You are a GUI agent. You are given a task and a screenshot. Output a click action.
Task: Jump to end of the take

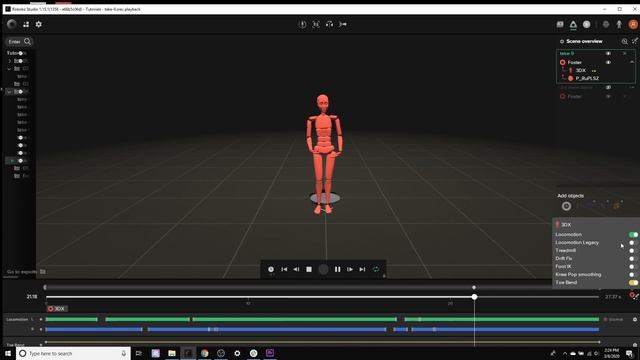362,269
